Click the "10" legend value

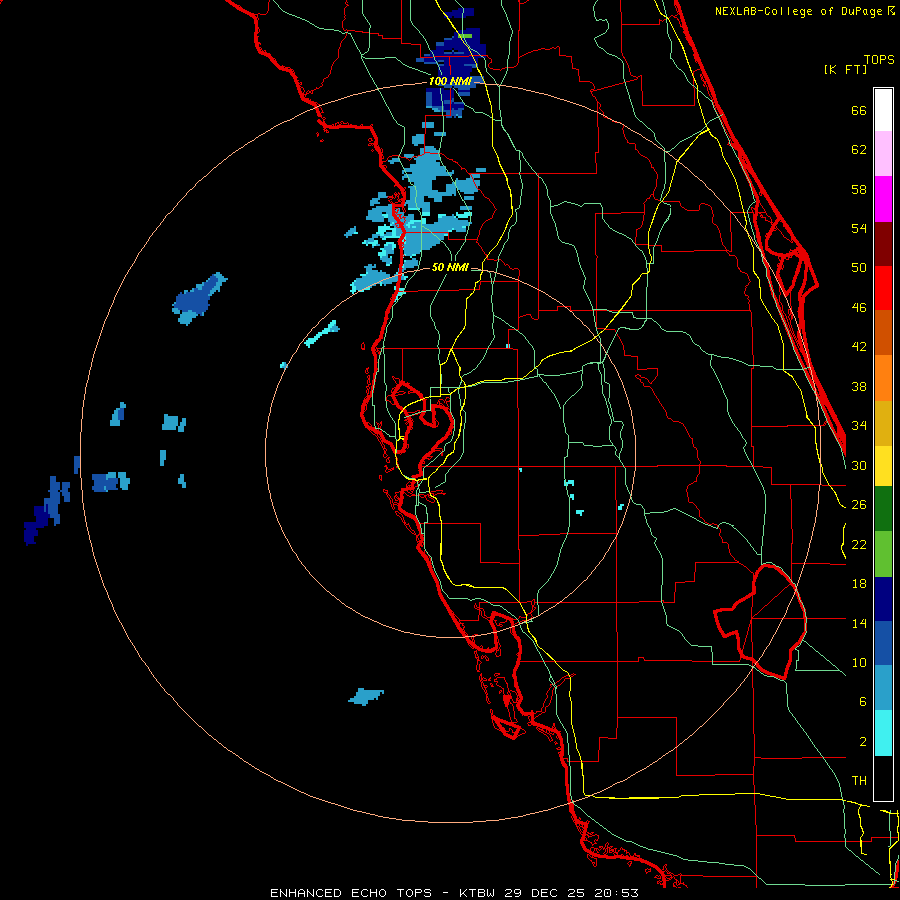pos(859,663)
